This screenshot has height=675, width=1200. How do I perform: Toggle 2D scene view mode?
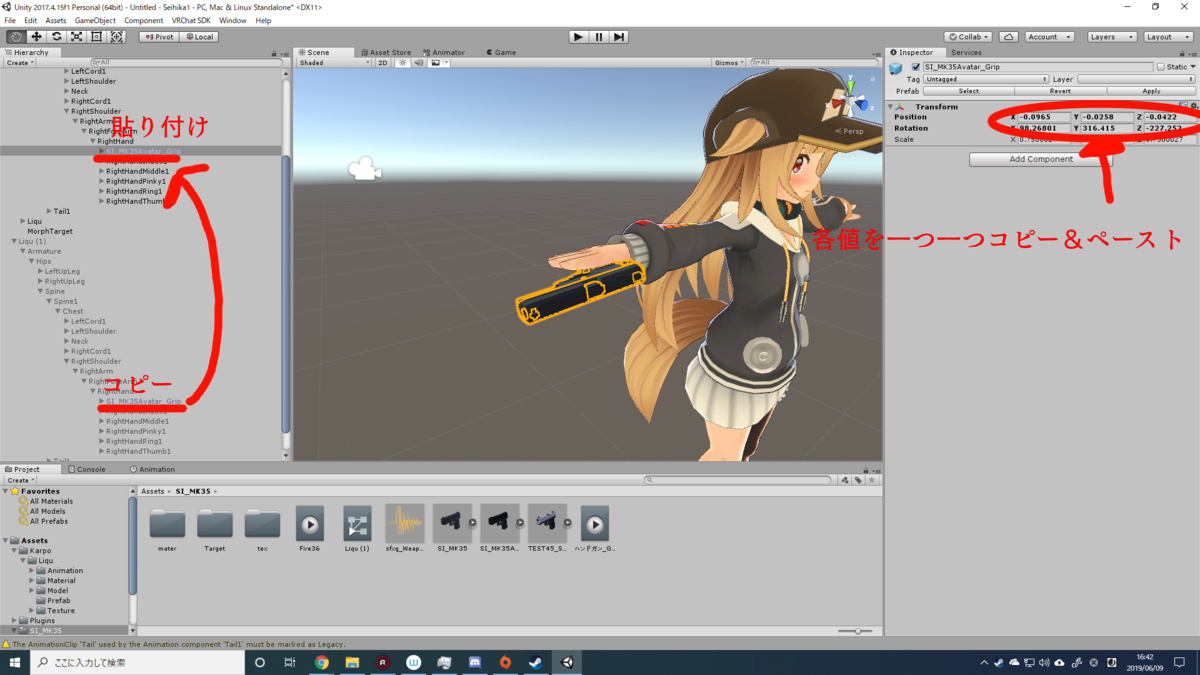tap(383, 63)
